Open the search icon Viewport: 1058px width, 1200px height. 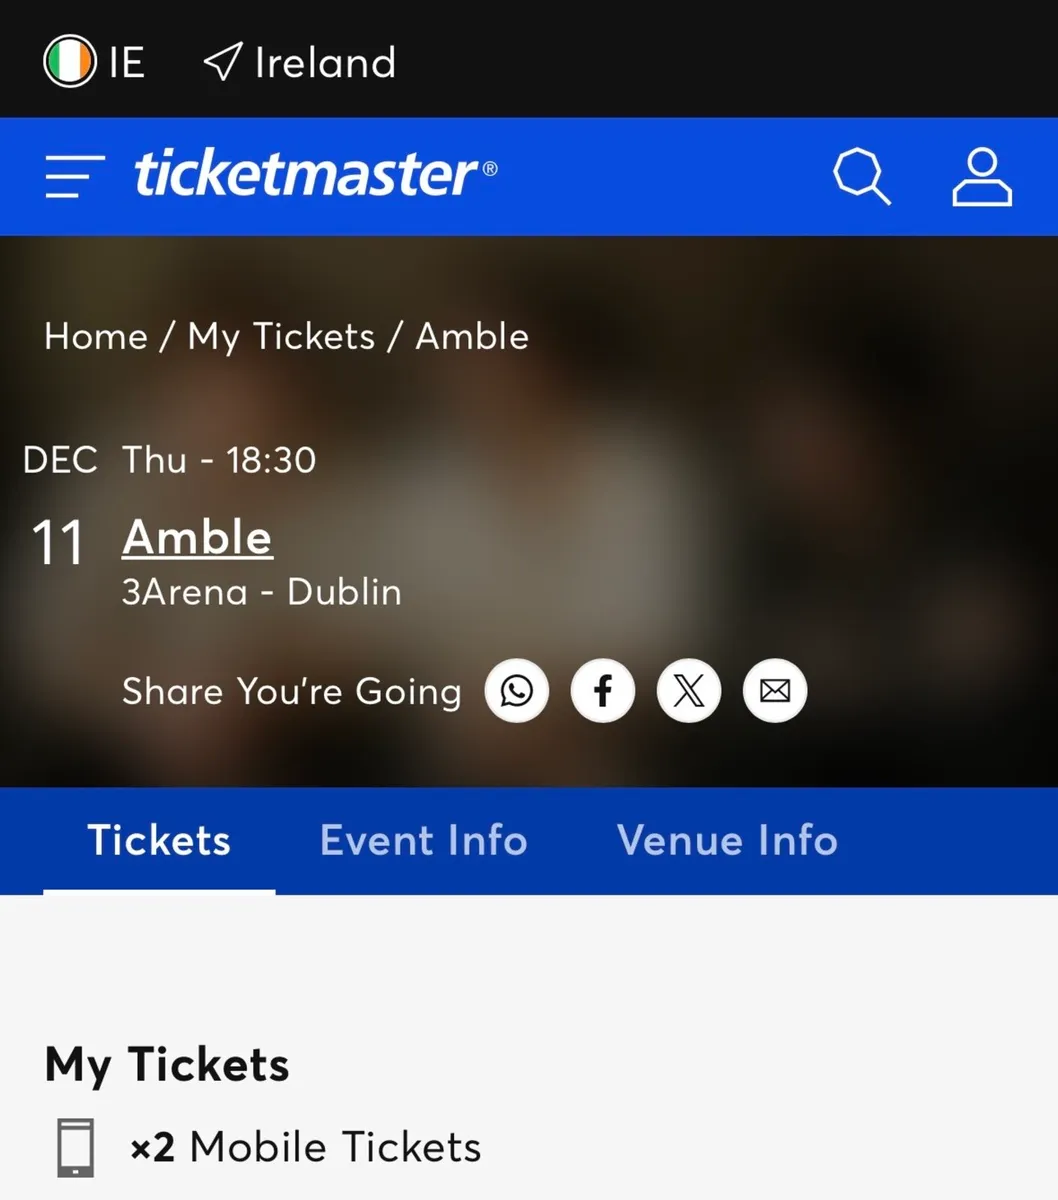[x=862, y=176]
